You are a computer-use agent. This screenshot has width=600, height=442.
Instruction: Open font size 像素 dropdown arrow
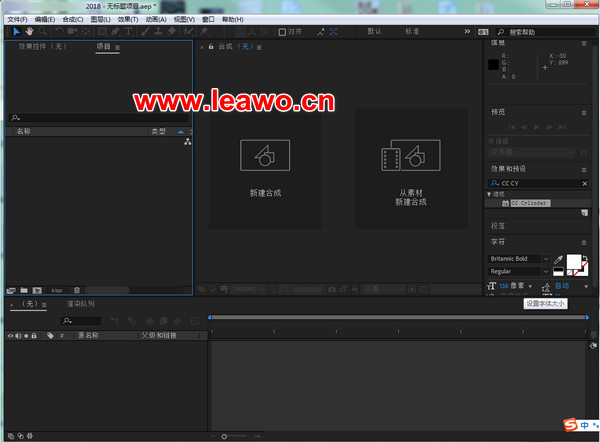(x=530, y=286)
